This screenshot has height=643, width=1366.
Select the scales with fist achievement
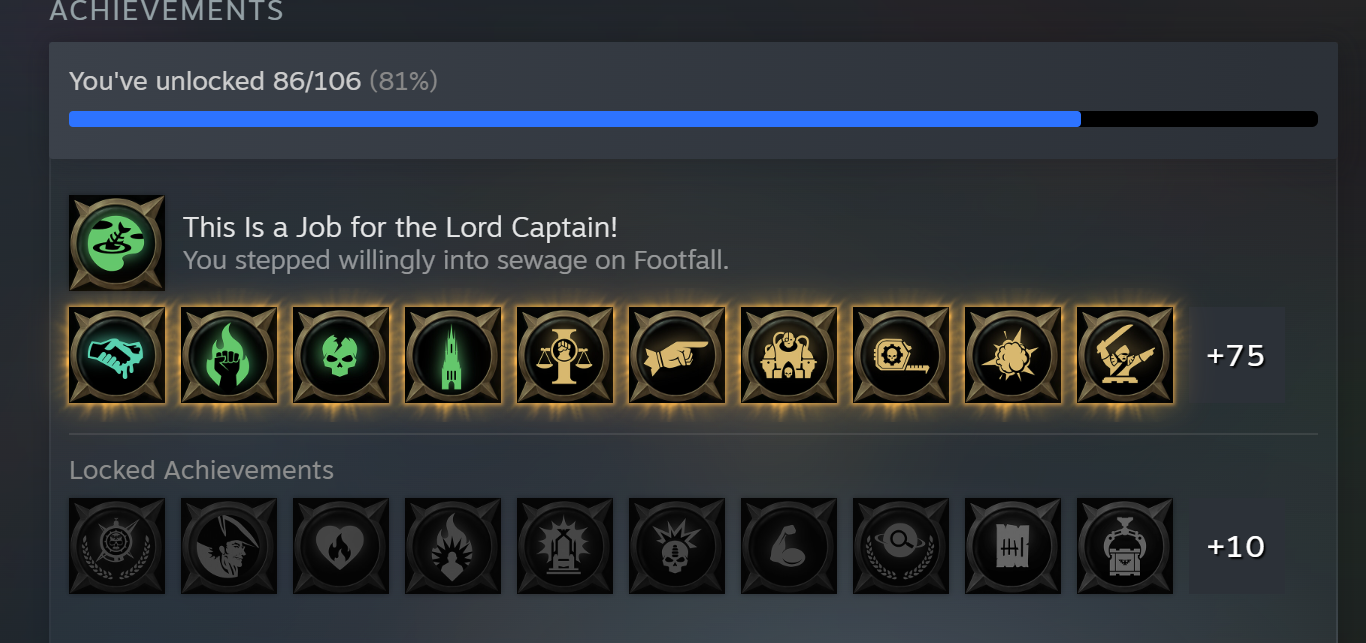565,355
